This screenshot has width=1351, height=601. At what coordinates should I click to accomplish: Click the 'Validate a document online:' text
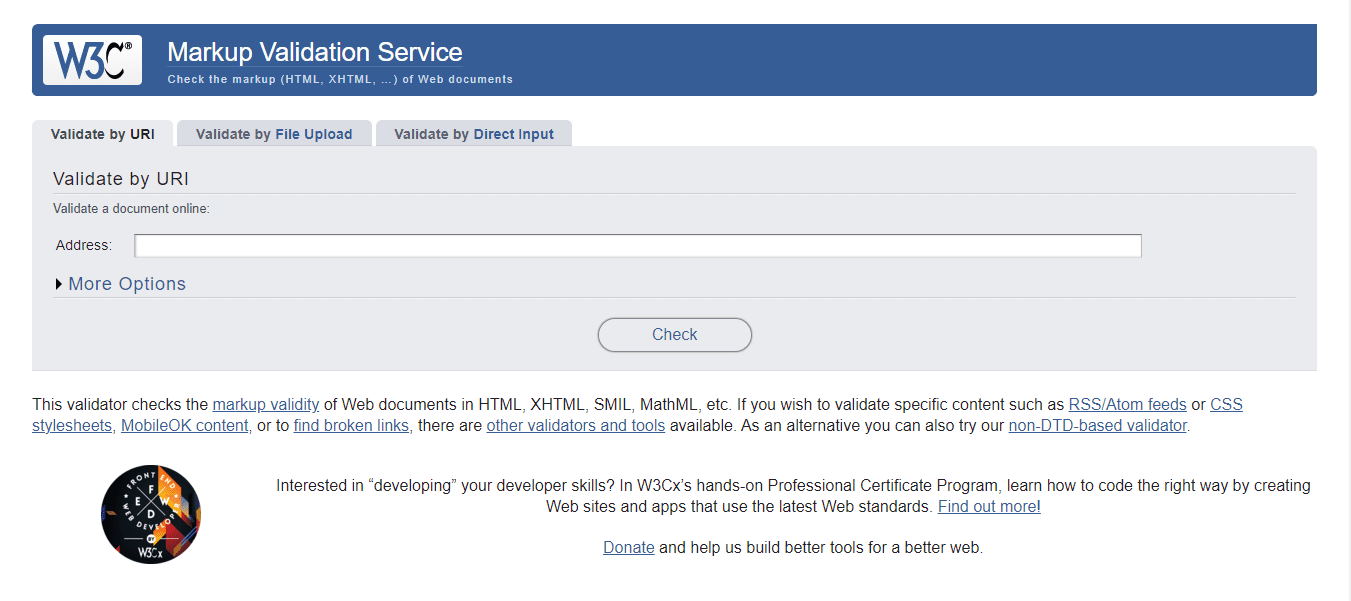pos(131,209)
